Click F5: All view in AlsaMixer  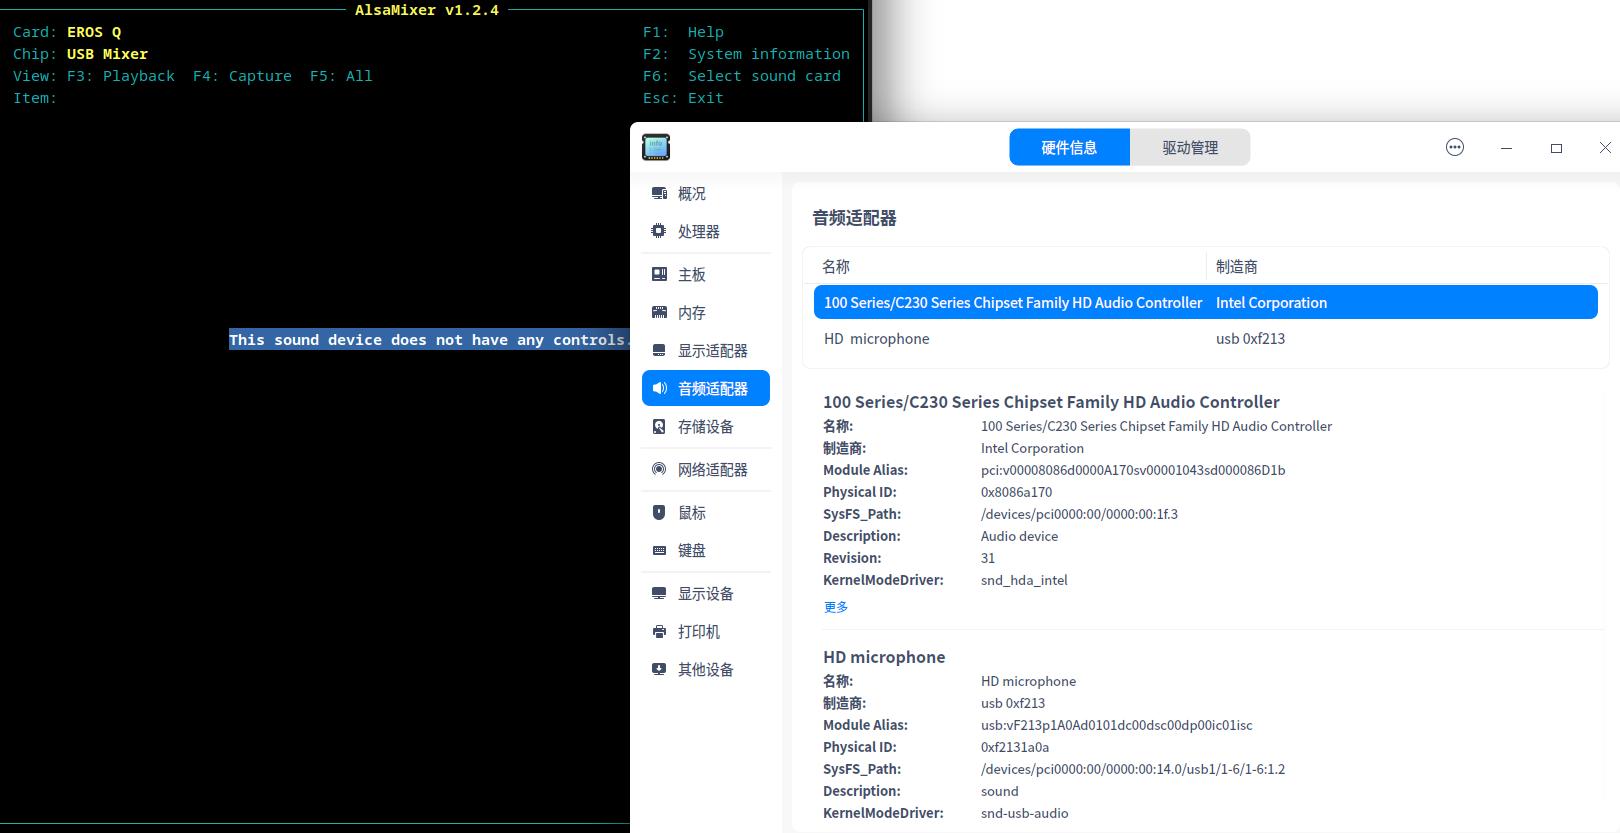click(x=341, y=76)
